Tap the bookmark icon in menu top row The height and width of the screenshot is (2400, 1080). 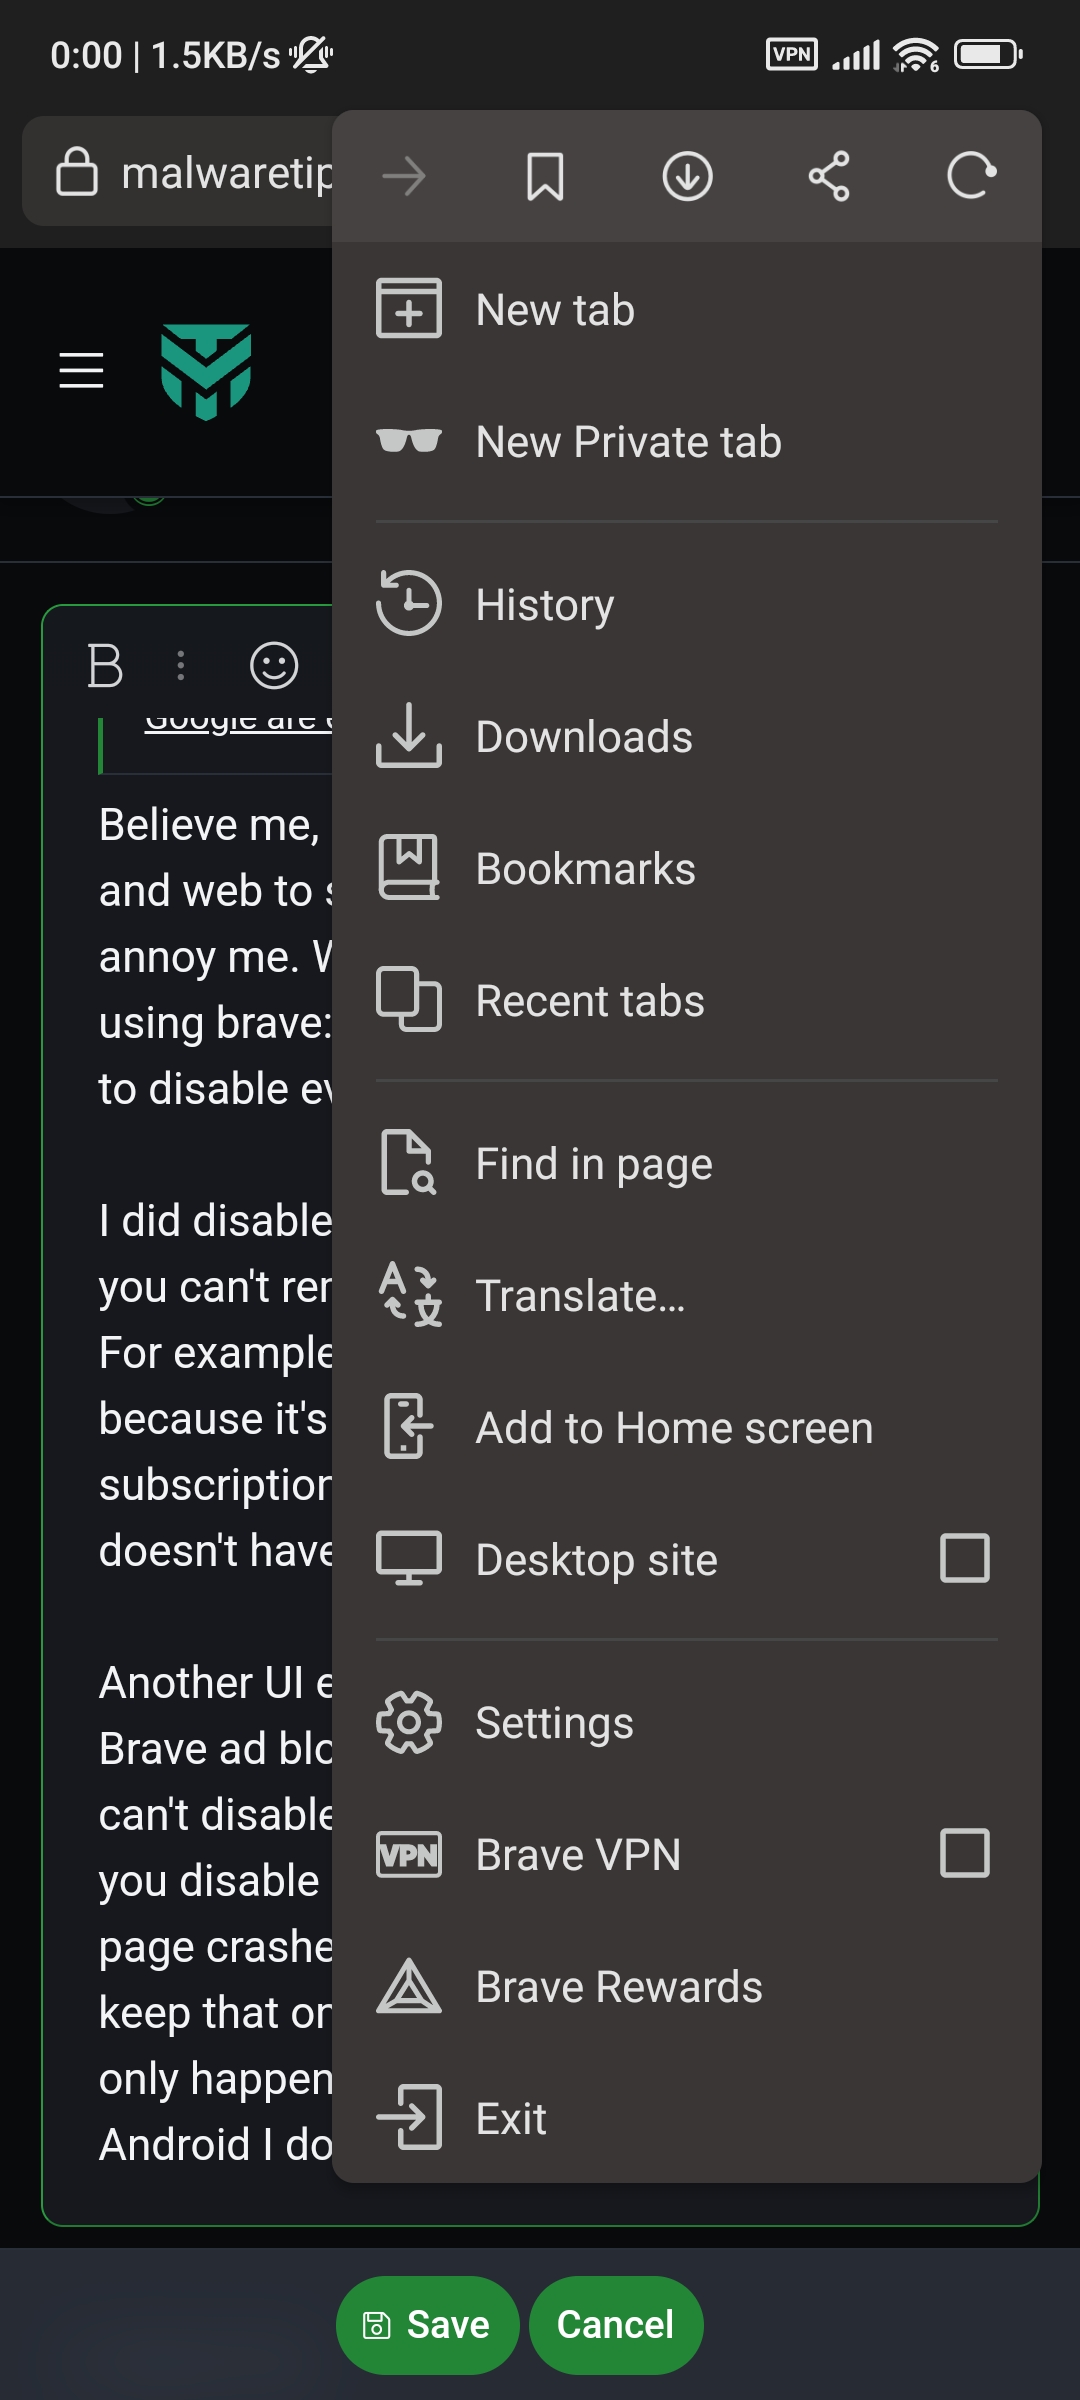pos(545,177)
